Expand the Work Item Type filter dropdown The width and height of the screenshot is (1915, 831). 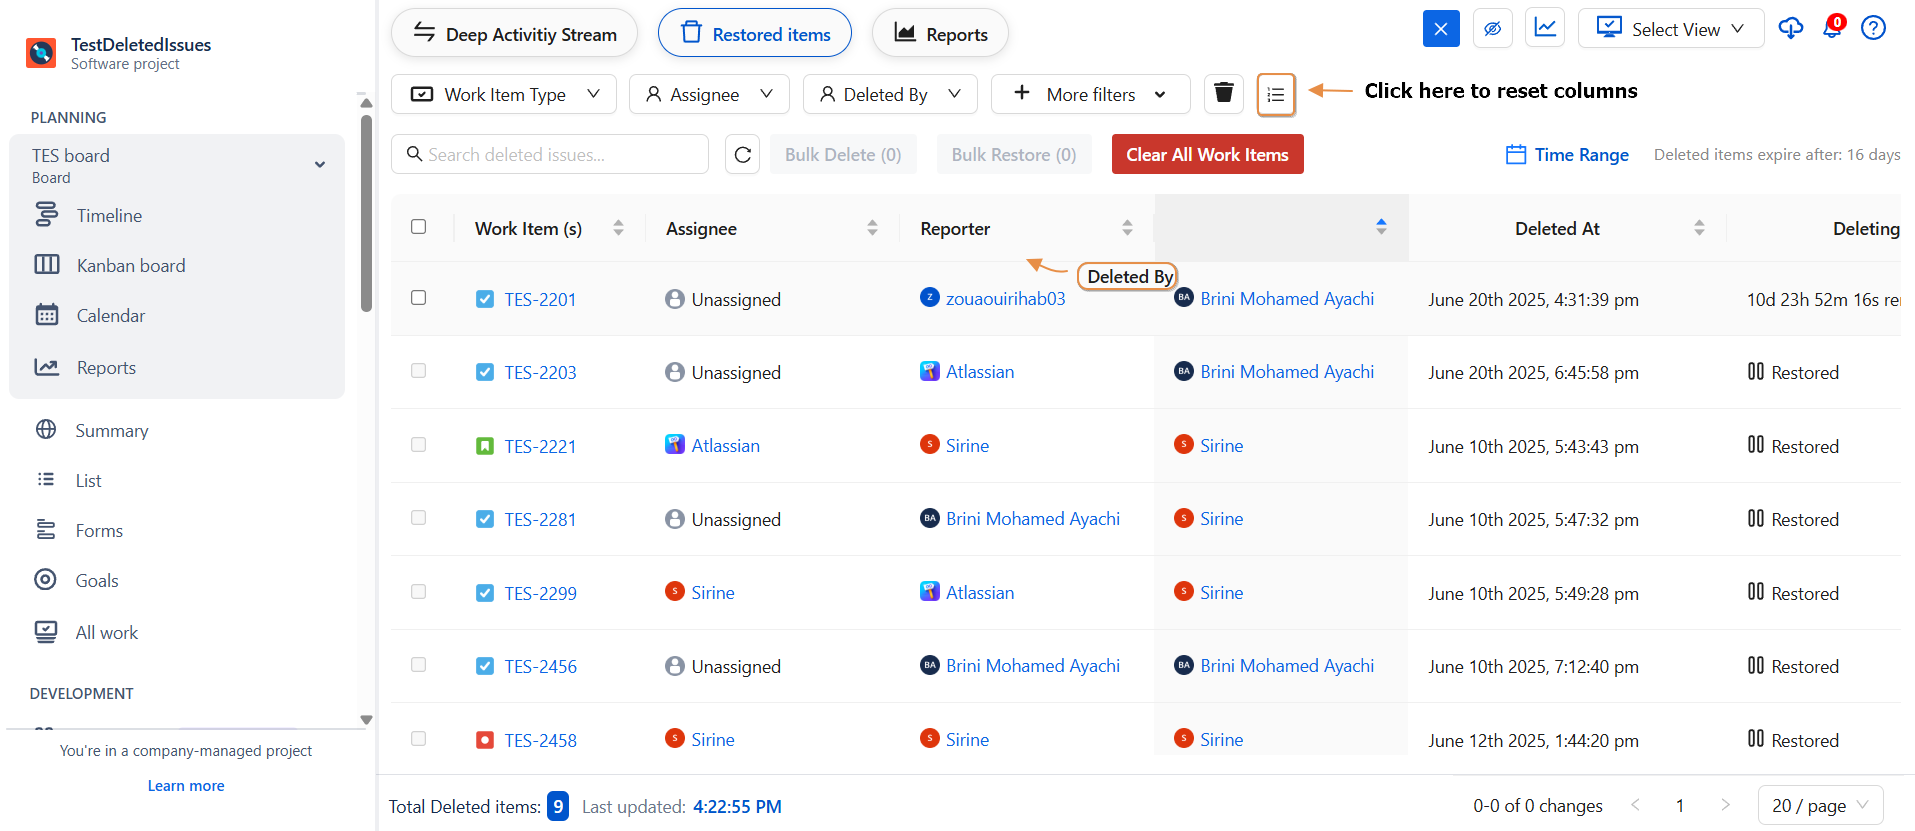[x=504, y=94]
